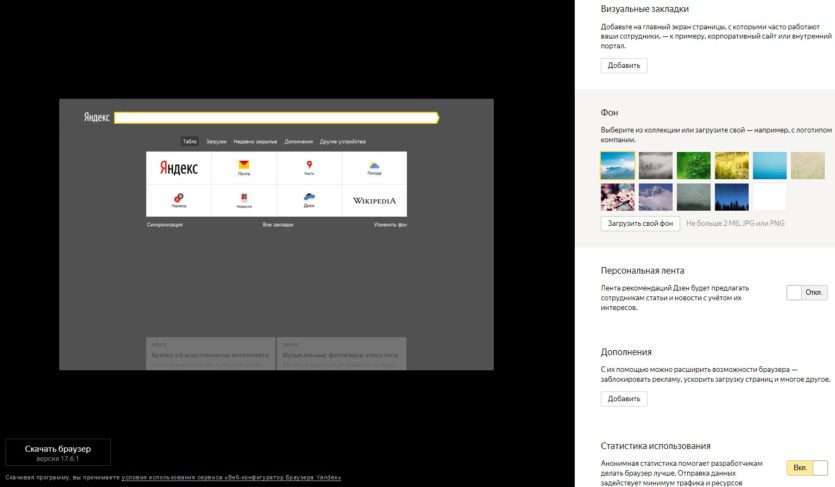The image size is (835, 487).
Task: Switch to the Другие устройства tab
Action: pos(342,142)
